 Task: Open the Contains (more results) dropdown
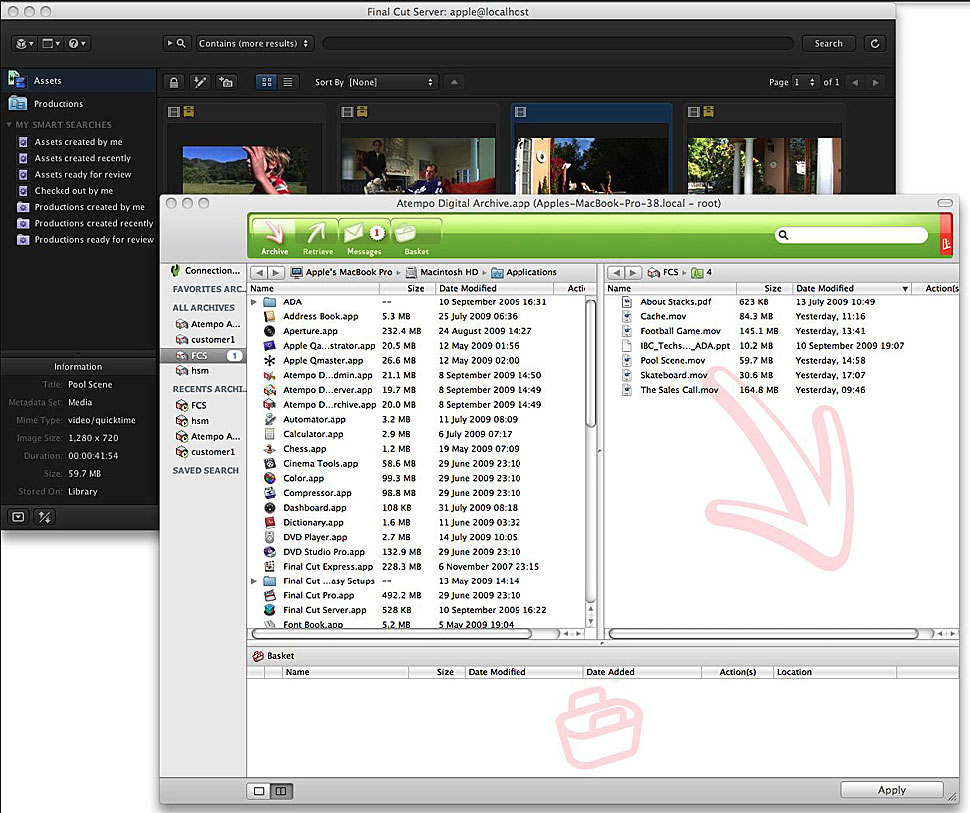point(254,43)
